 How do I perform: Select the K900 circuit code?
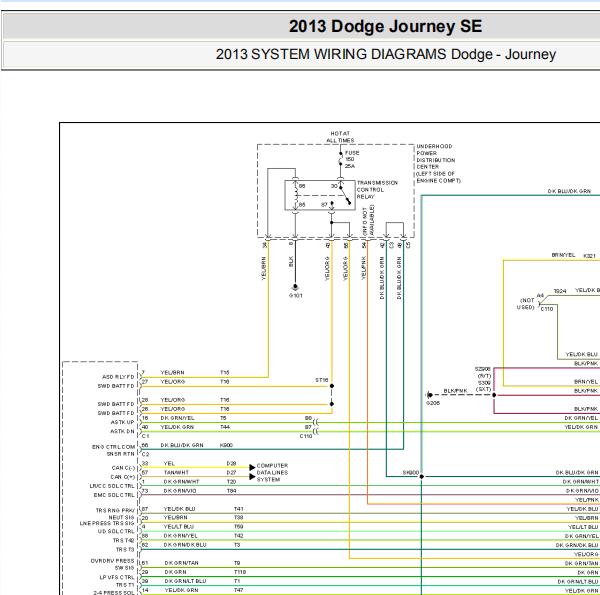tap(226, 445)
